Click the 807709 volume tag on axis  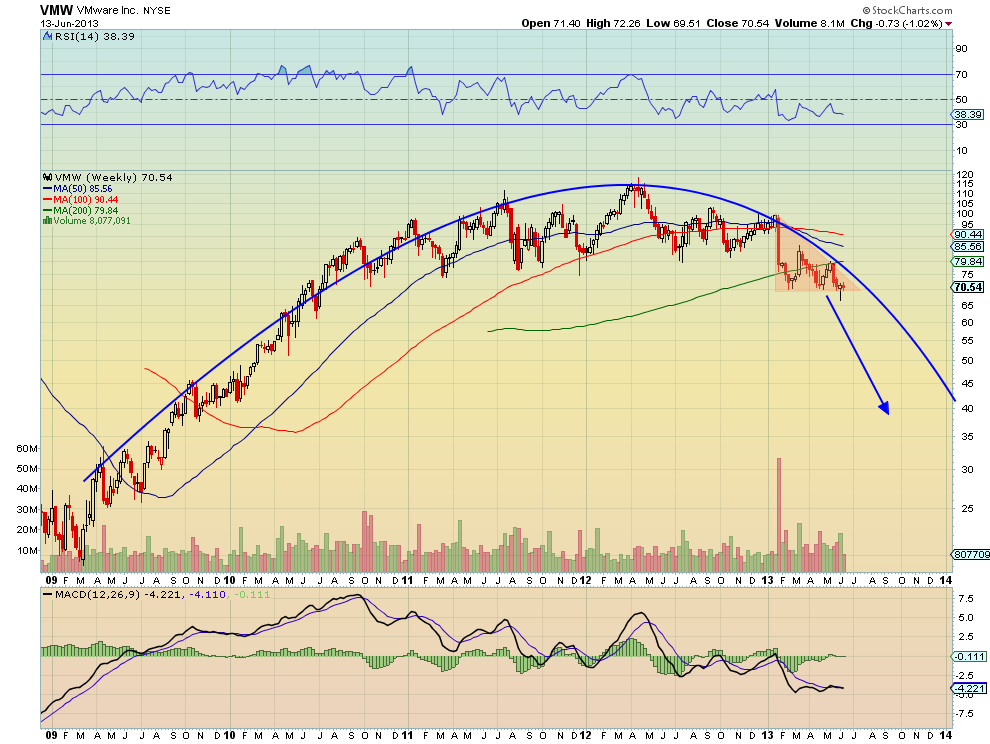point(971,555)
